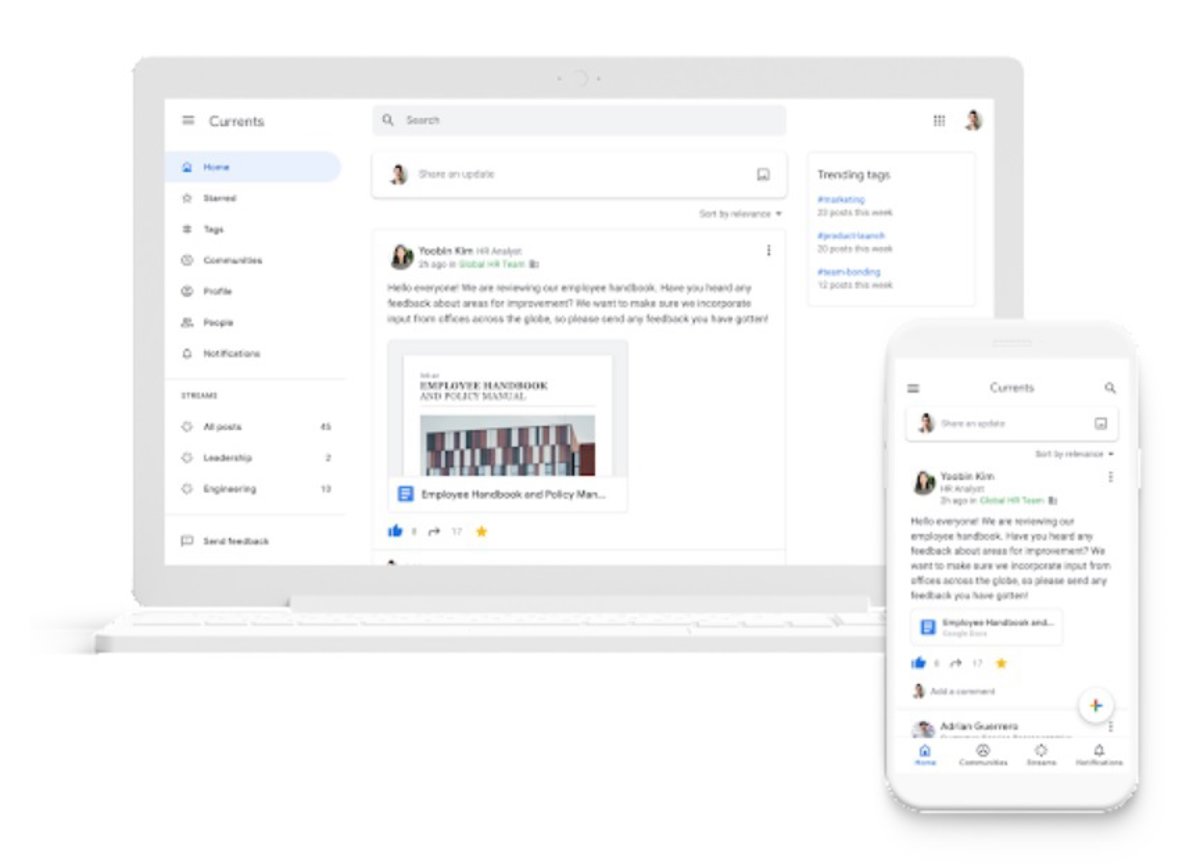Viewport: 1200px width, 867px height.
Task: Click the share arrow icon on laptop post
Action: 434,531
